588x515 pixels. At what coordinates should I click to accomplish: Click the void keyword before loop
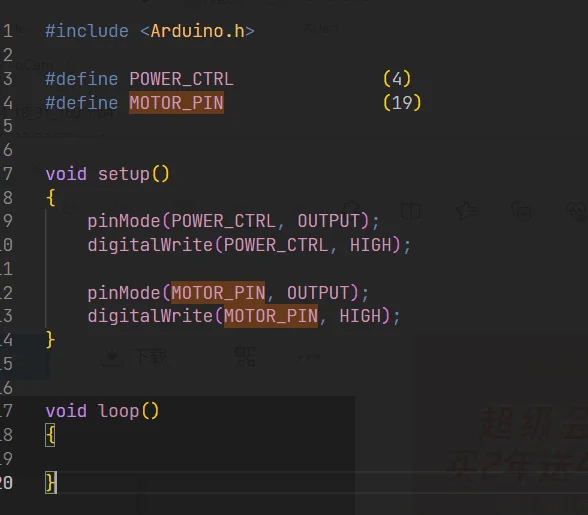click(66, 411)
